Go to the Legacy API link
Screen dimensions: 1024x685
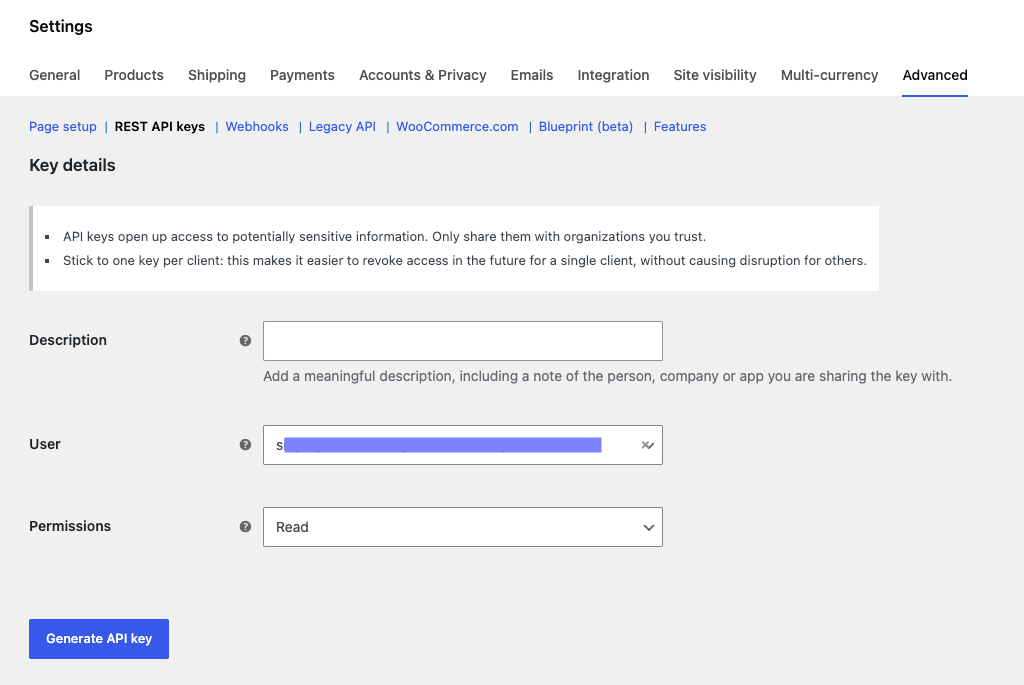pos(342,127)
